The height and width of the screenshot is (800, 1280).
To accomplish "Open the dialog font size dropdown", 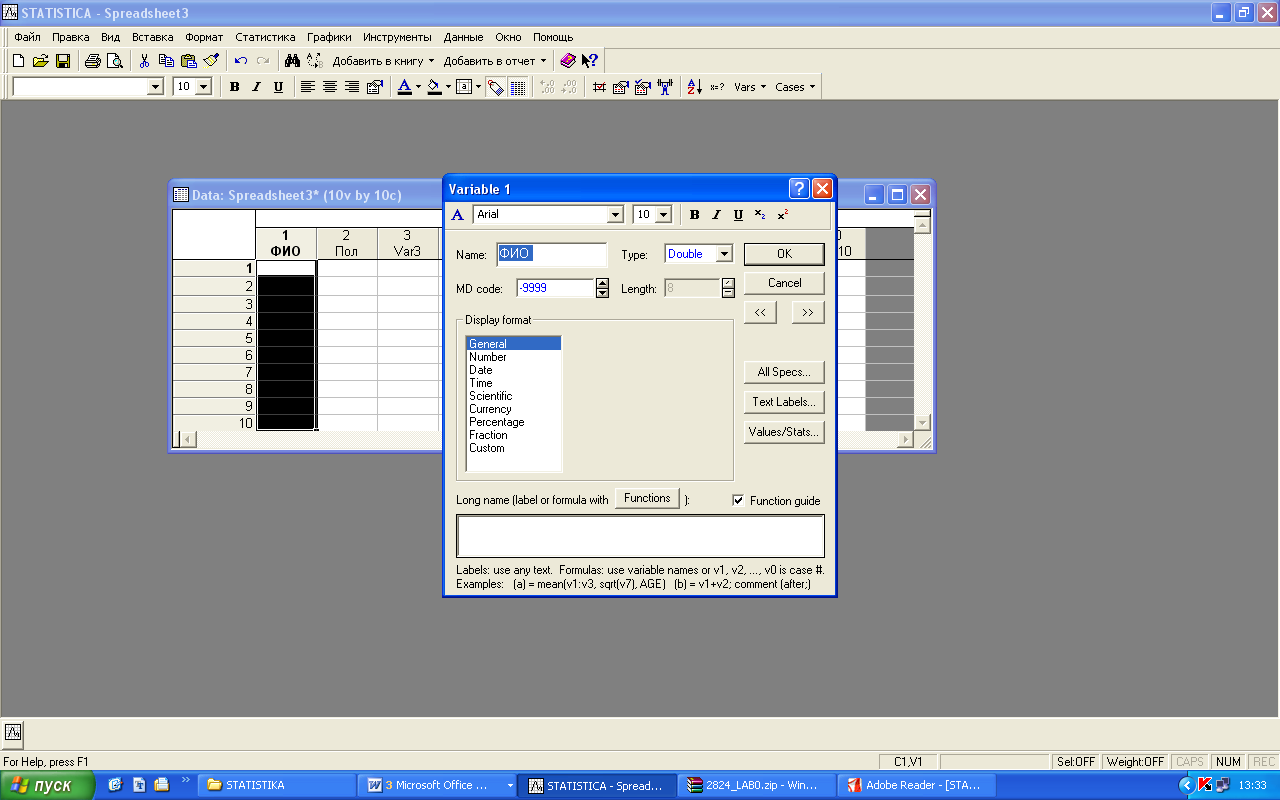I will 663,215.
